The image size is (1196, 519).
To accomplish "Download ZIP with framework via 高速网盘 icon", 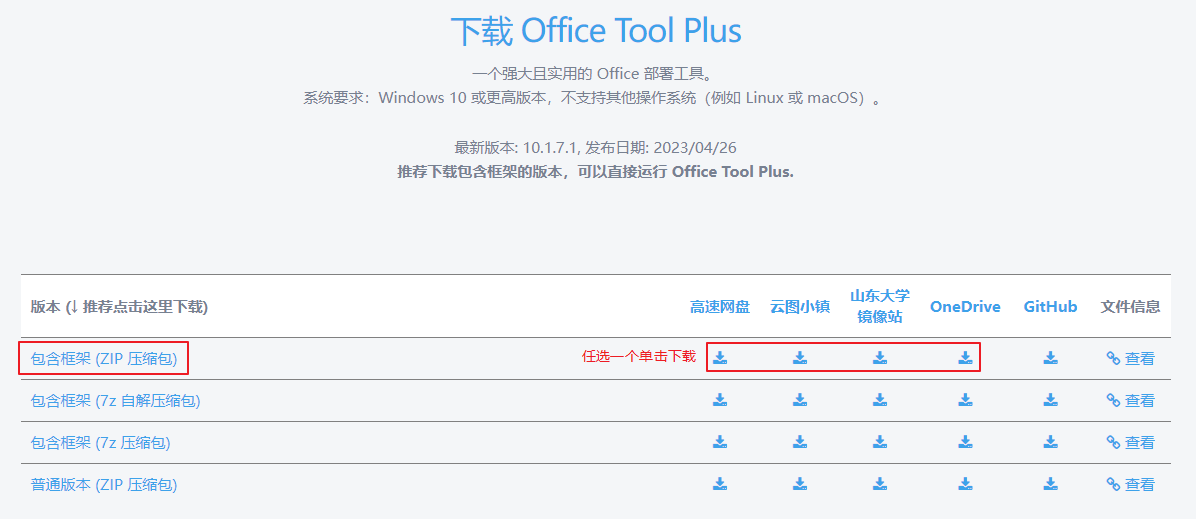I will pyautogui.click(x=720, y=357).
